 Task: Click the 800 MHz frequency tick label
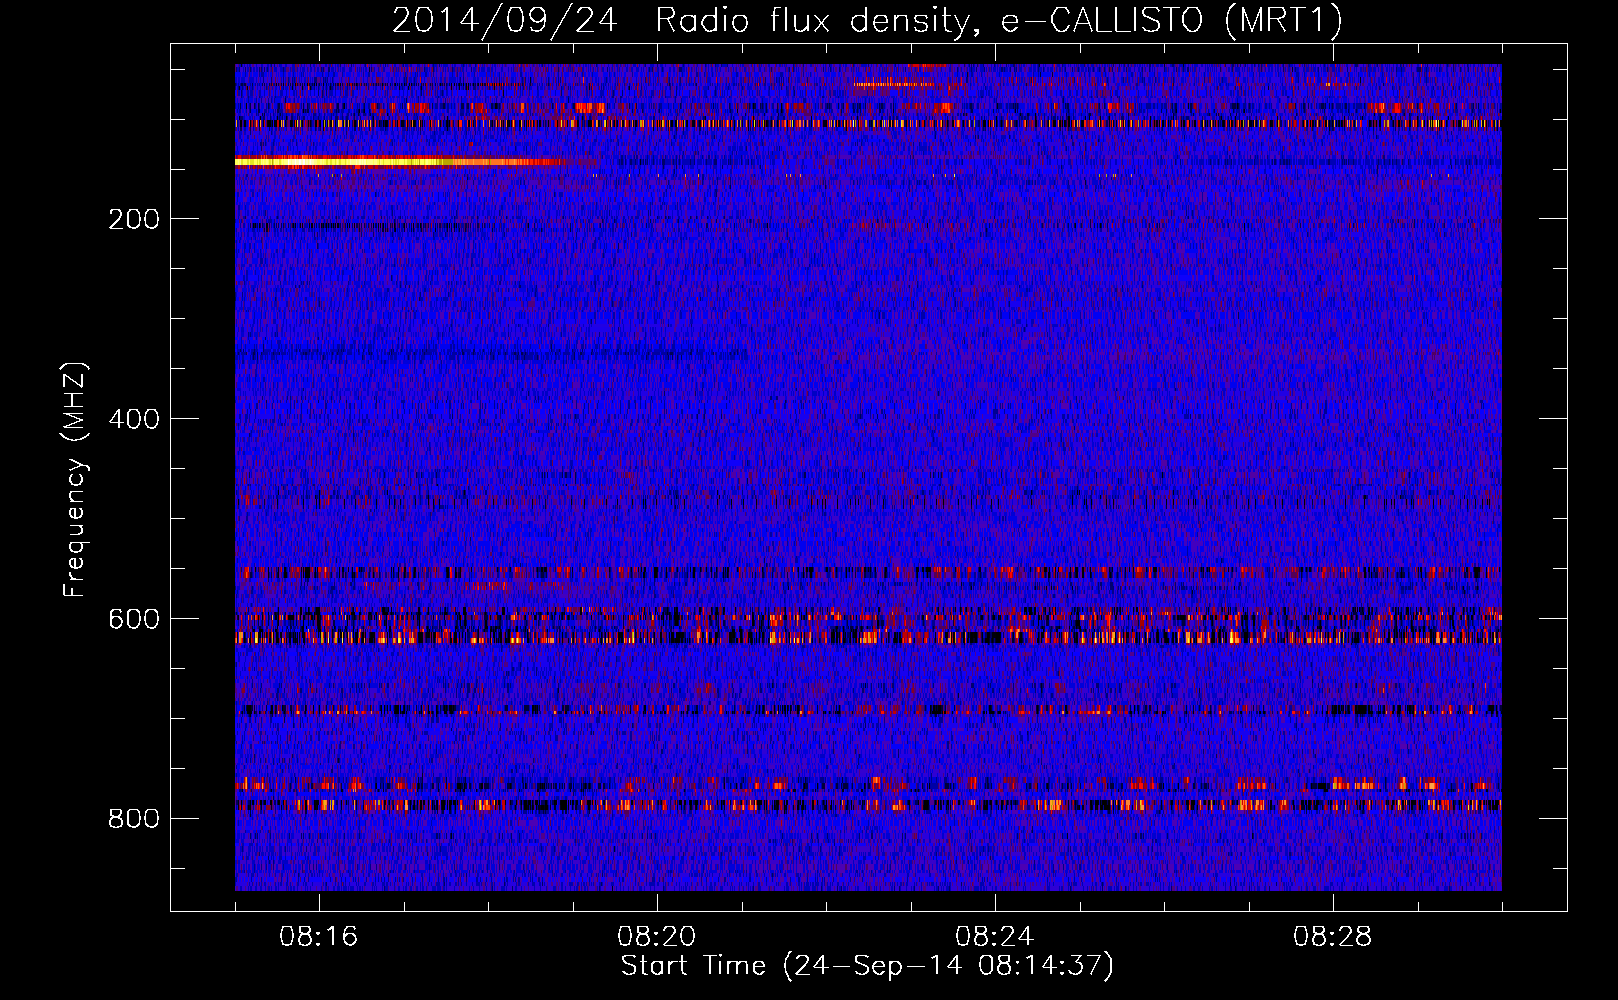[134, 819]
